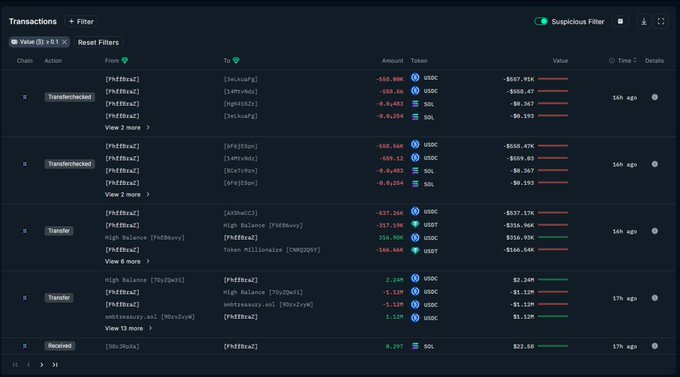Open recipient address [BCe7c9zn]
This screenshot has width=680, height=377.
241,170
